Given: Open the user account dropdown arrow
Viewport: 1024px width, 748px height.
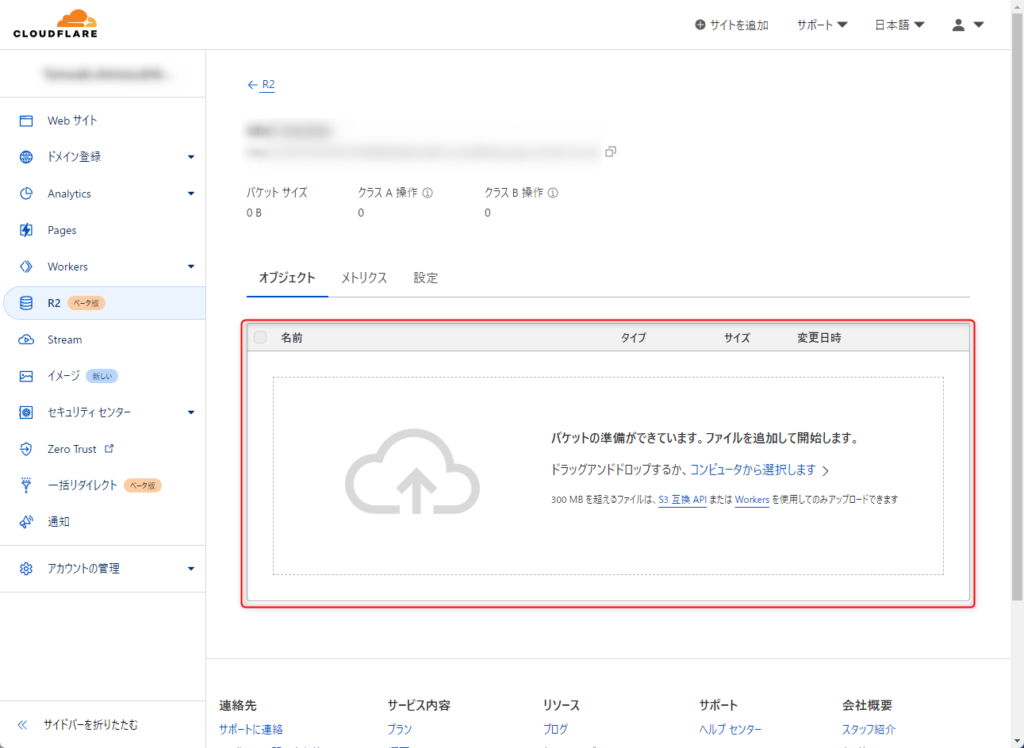Looking at the screenshot, I should 978,25.
